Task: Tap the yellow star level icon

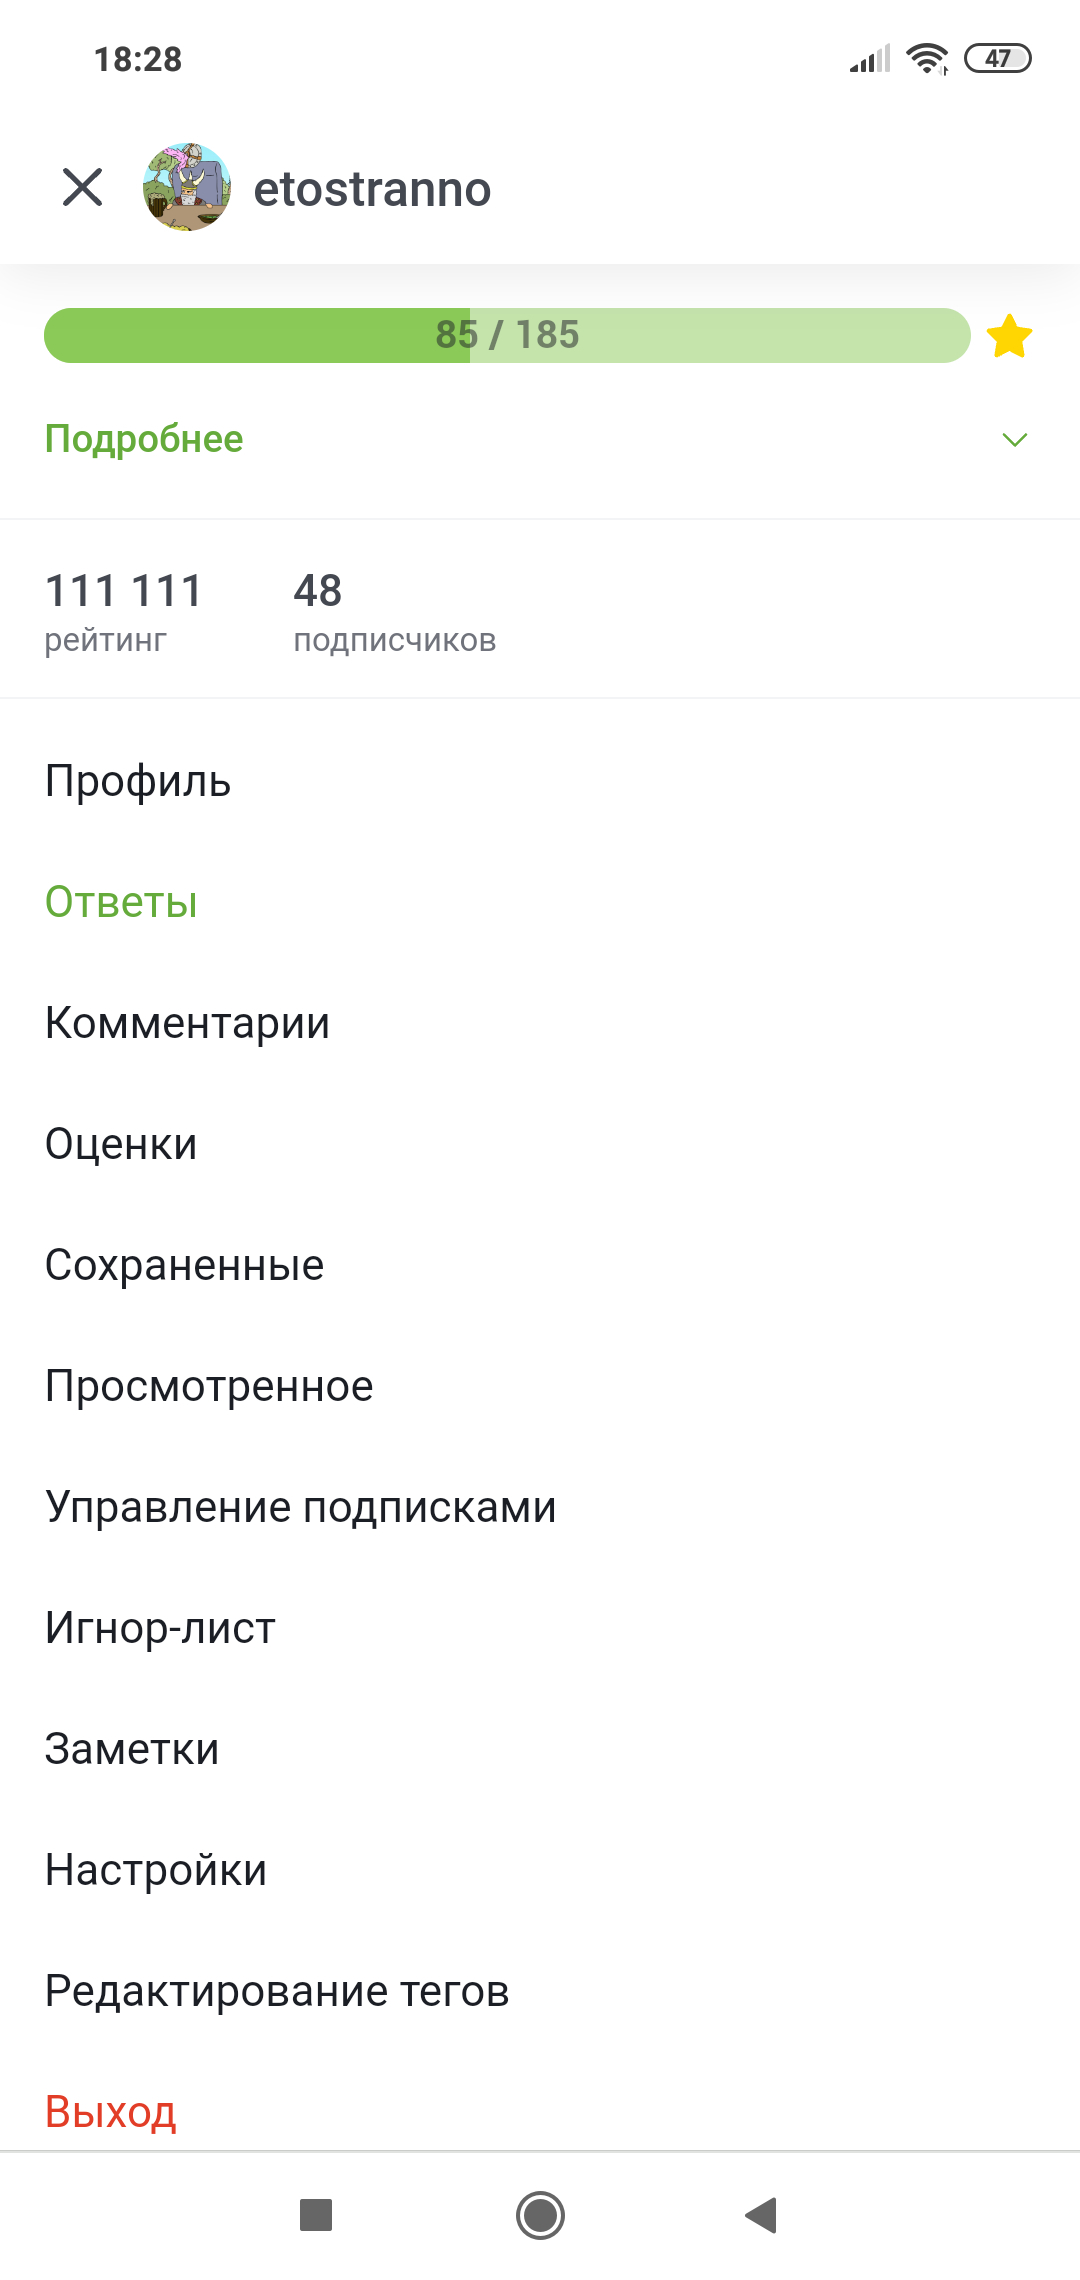Action: point(1009,336)
